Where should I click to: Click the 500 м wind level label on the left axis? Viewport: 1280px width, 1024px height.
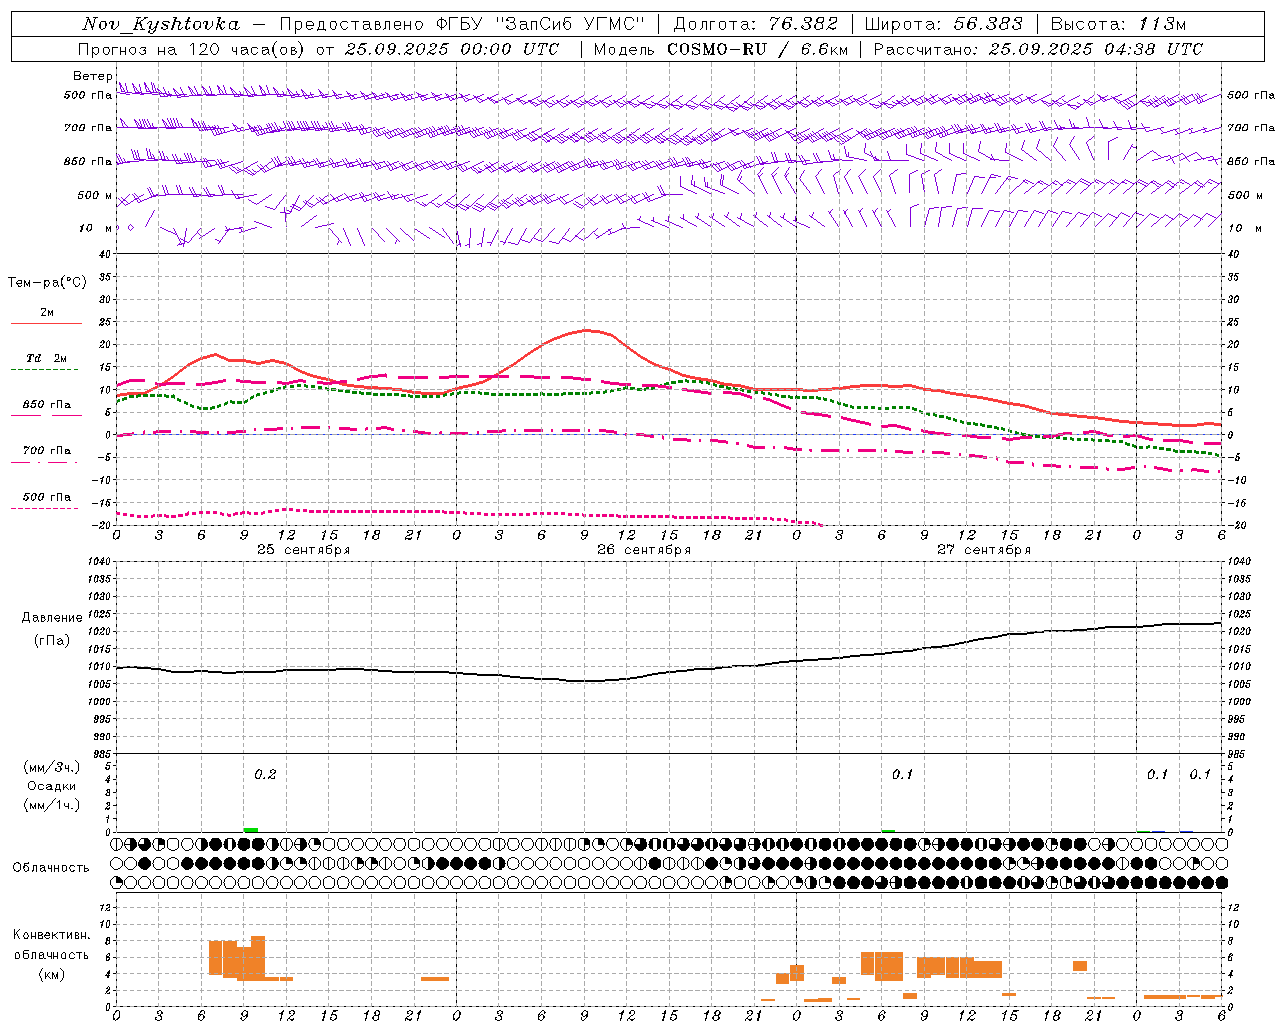pos(95,196)
